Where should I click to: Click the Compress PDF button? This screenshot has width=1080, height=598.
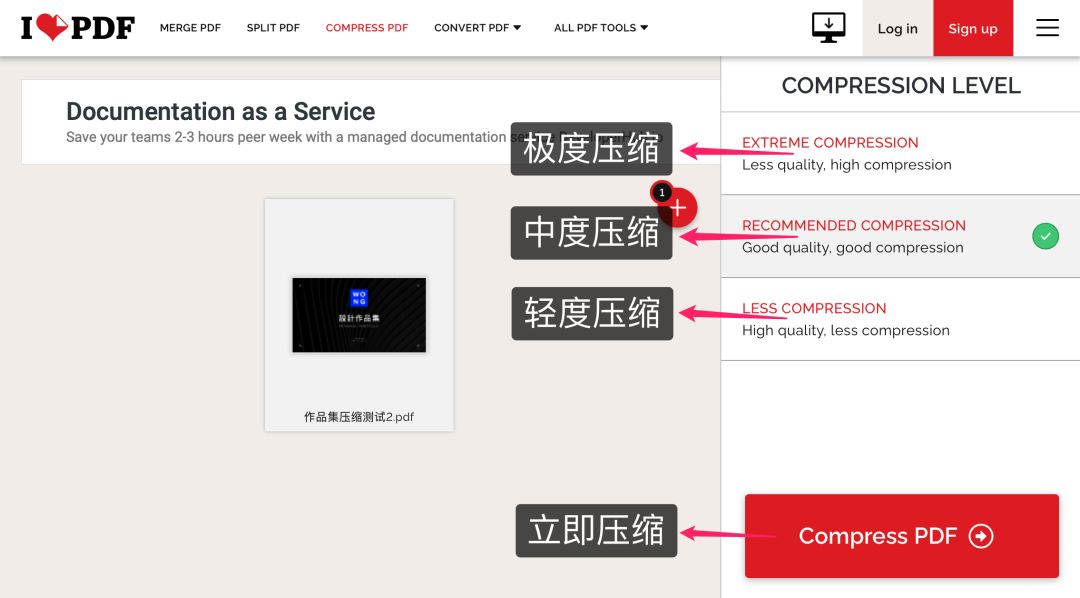click(x=902, y=536)
